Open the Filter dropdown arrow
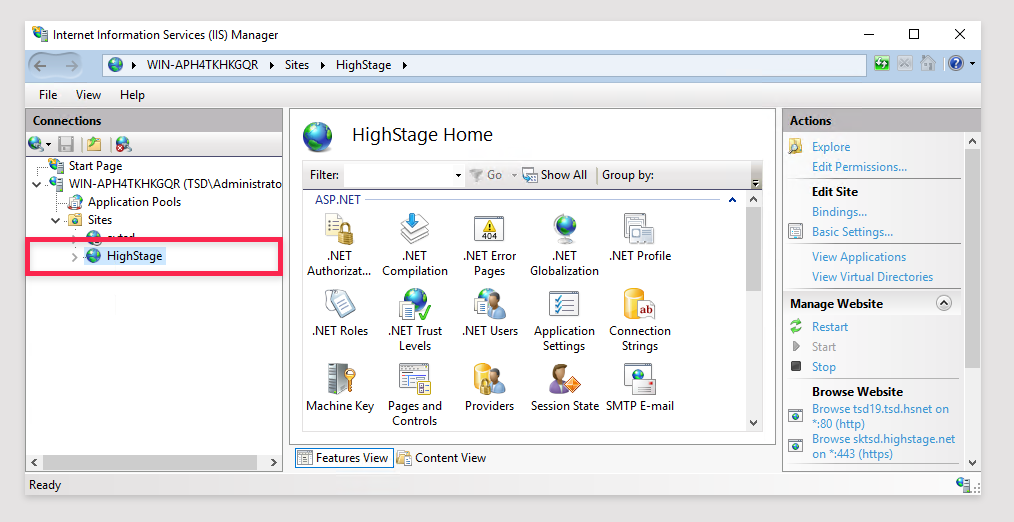The width and height of the screenshot is (1014, 522). (458, 175)
